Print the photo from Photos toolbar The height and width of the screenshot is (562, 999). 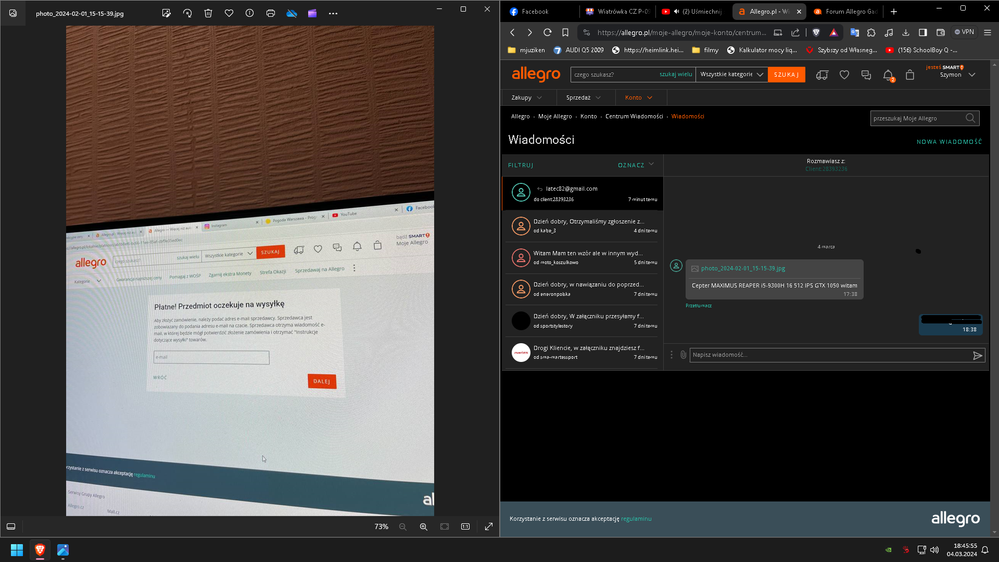click(x=271, y=13)
